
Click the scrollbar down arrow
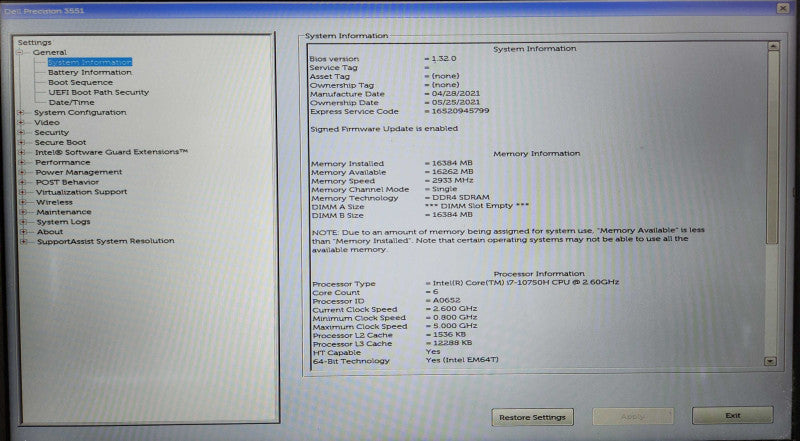tap(770, 361)
